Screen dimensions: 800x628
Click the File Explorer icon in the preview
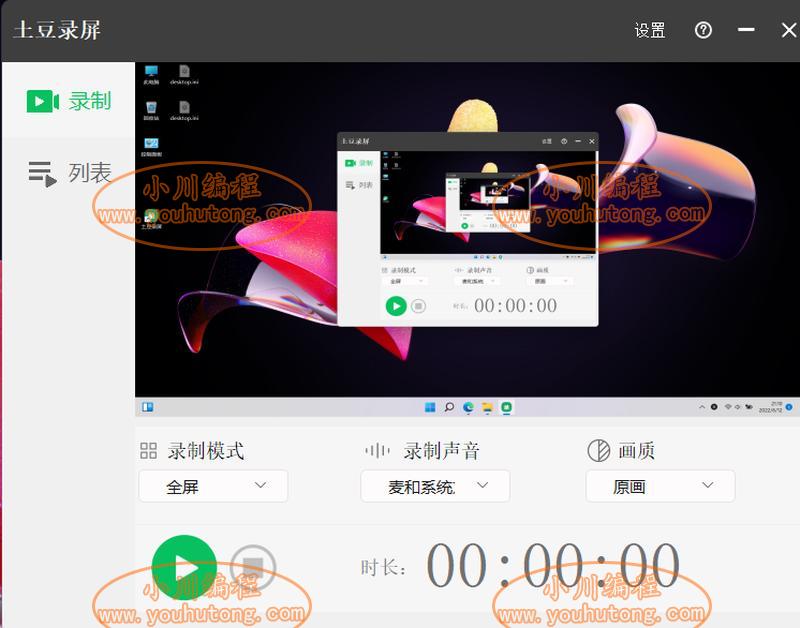pyautogui.click(x=487, y=407)
